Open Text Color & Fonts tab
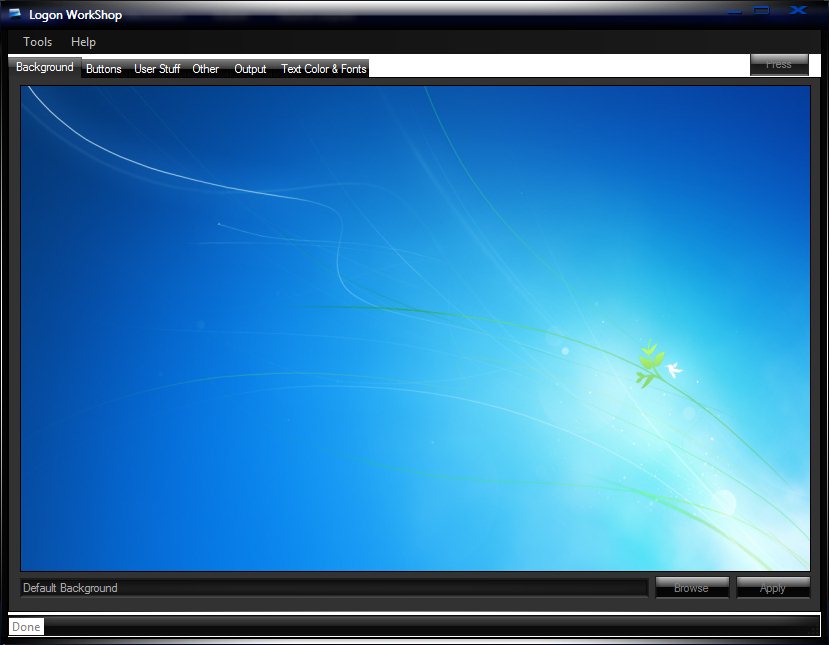The height and width of the screenshot is (645, 829). (x=324, y=69)
